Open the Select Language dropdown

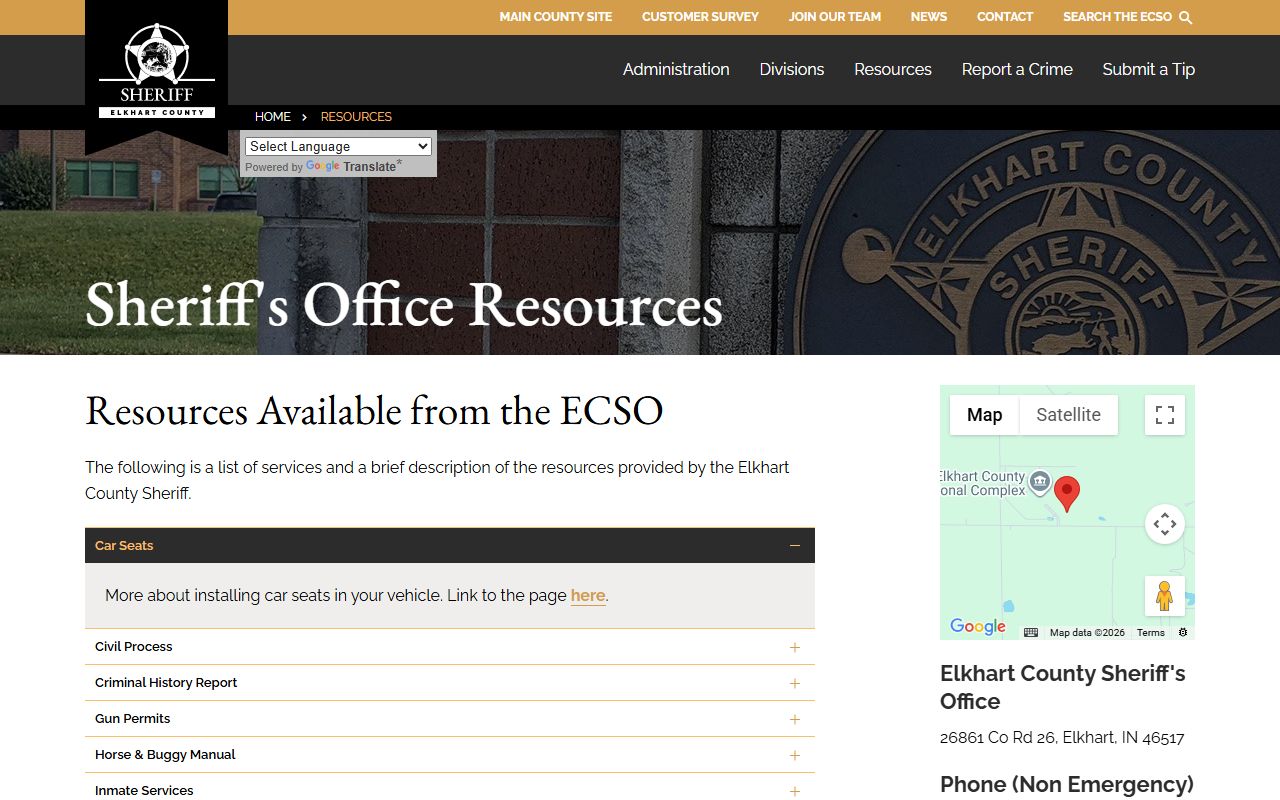click(338, 146)
